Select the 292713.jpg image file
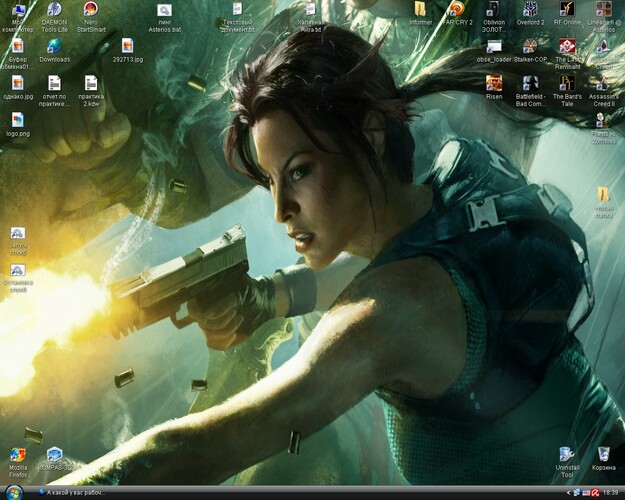This screenshot has width=625, height=500. coord(128,46)
